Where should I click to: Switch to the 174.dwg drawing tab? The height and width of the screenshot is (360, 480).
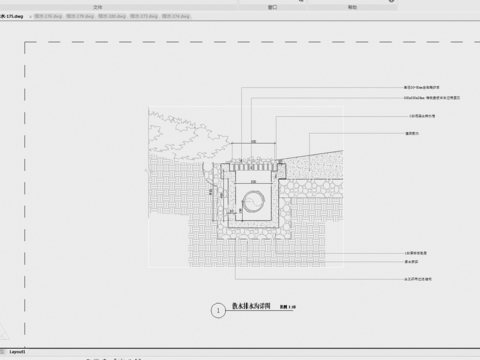176,16
